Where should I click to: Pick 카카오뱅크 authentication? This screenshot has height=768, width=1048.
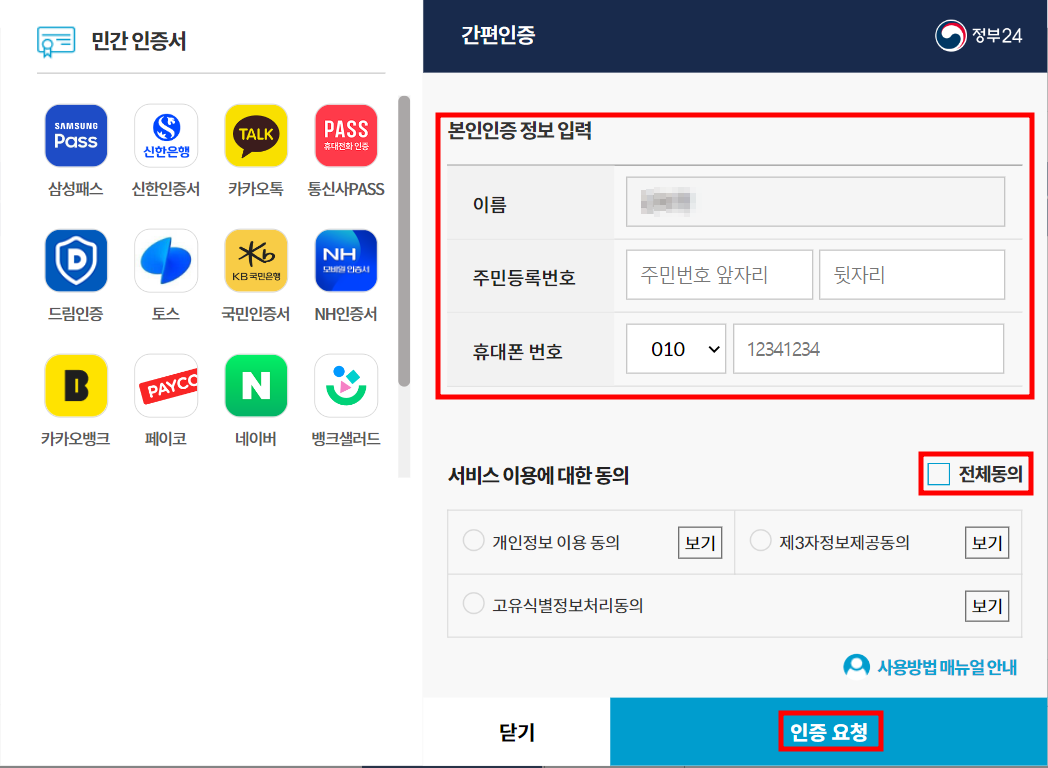point(76,384)
